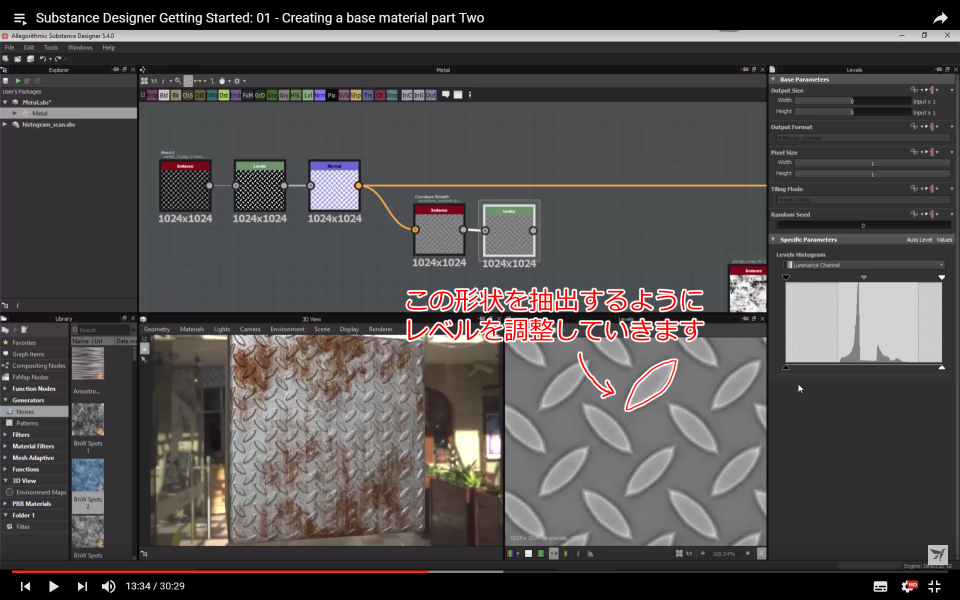Click the Auto Level button
The height and width of the screenshot is (600, 960).
pyautogui.click(x=919, y=240)
